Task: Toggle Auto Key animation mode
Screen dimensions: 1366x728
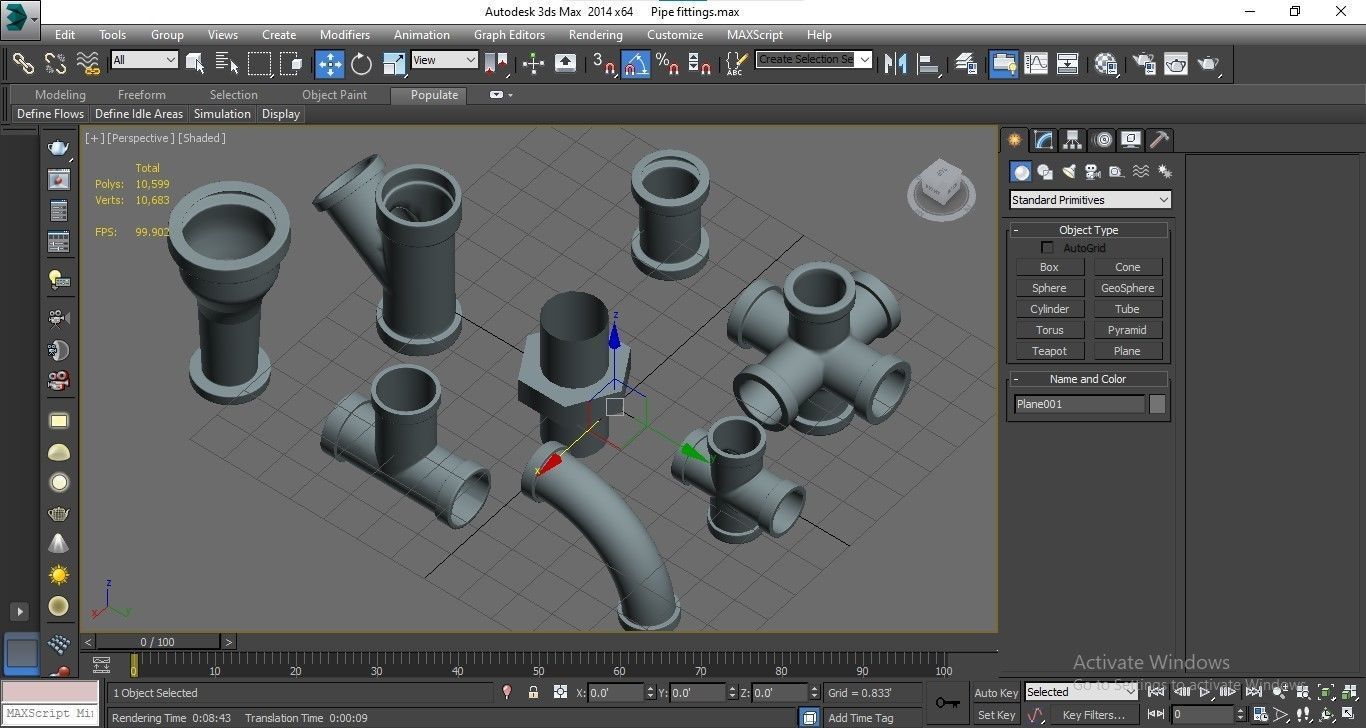Action: click(996, 693)
